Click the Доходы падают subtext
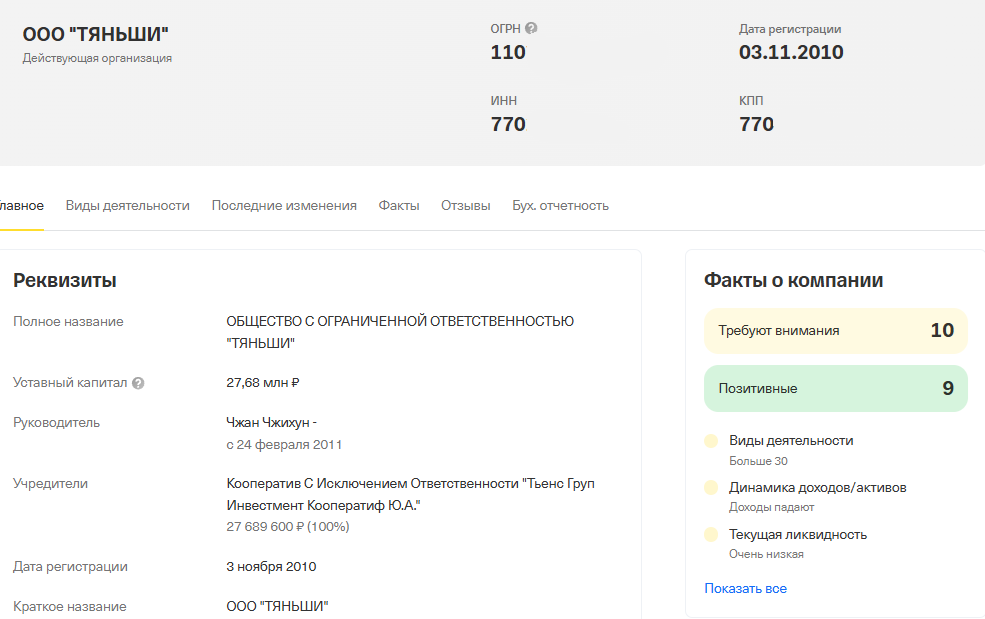This screenshot has height=619, width=985. click(x=771, y=507)
